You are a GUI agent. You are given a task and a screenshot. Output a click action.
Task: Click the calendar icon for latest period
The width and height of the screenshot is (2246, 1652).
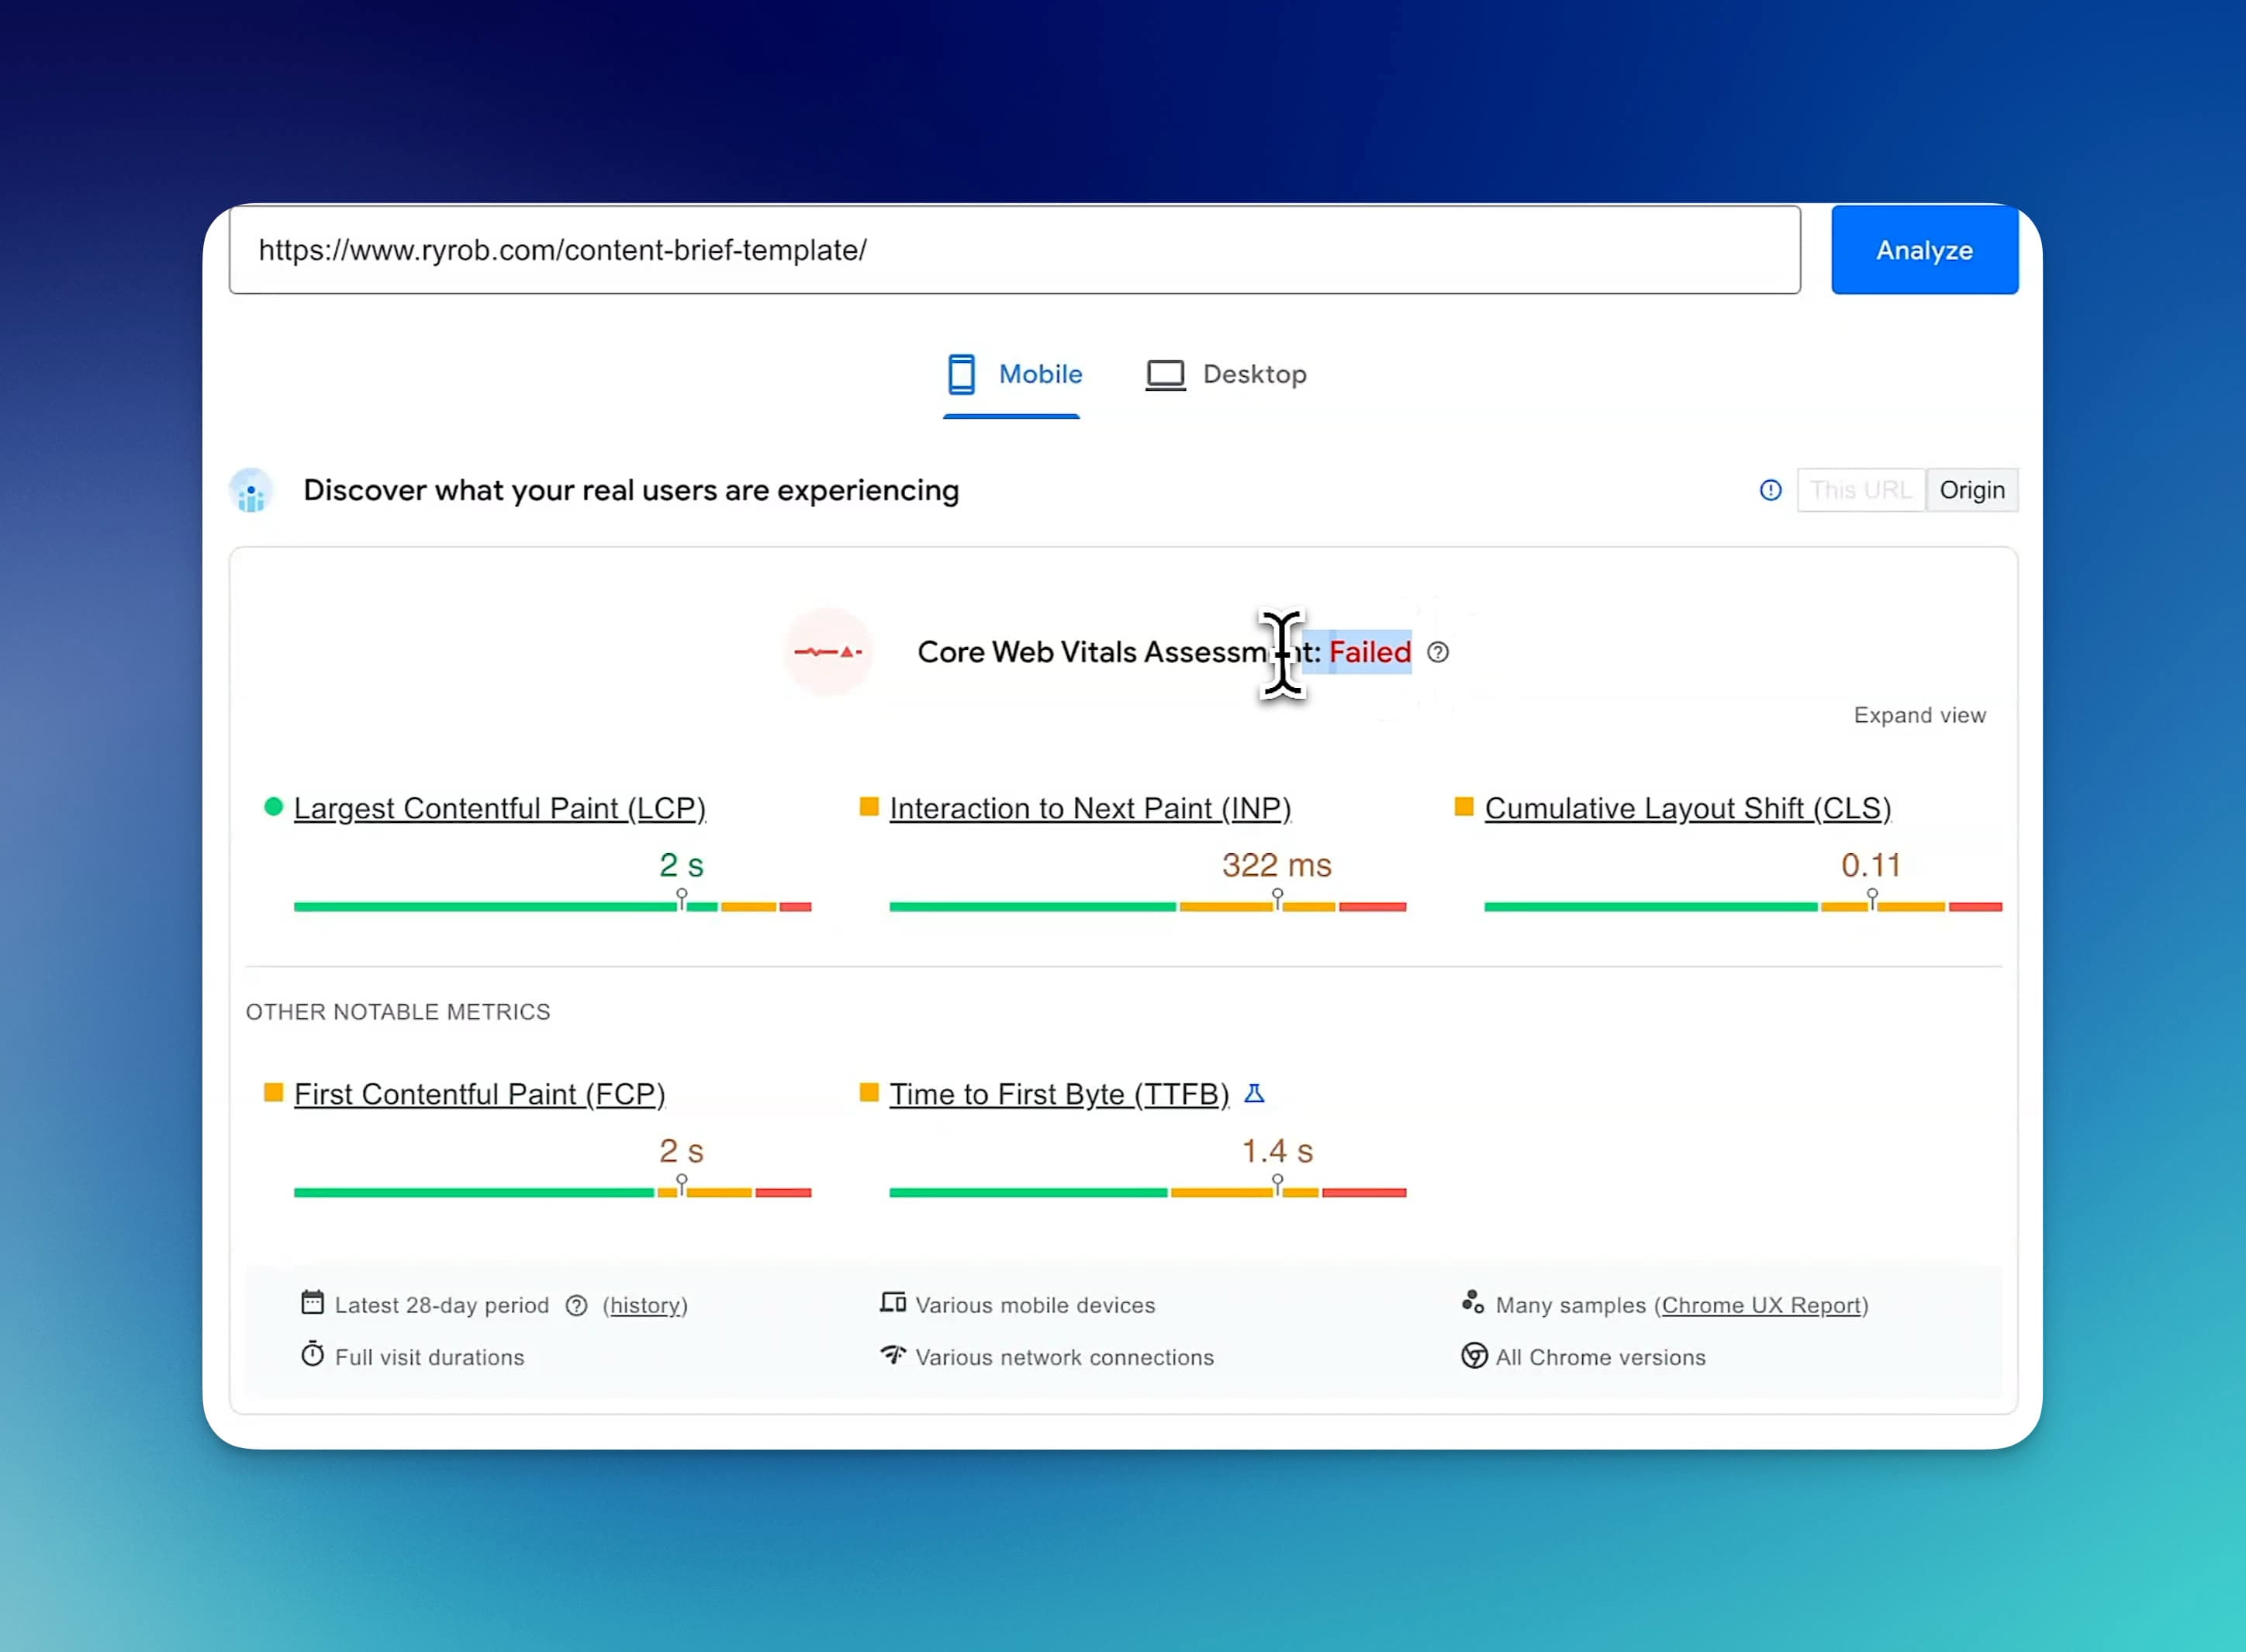(x=312, y=1303)
